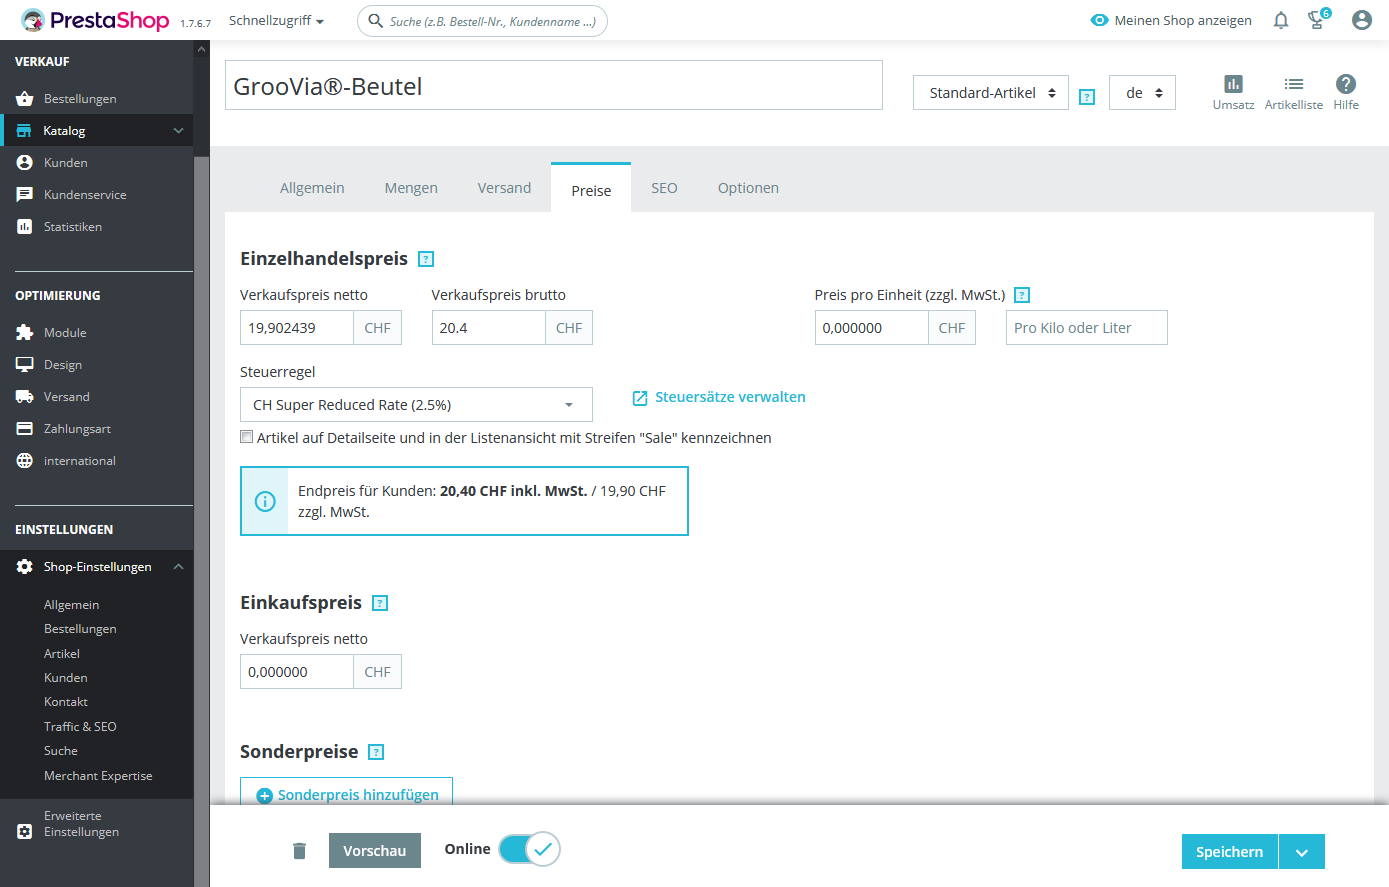Screen dimensions: 1389x887
Task: Open the user account avatar icon
Action: coord(1361,20)
